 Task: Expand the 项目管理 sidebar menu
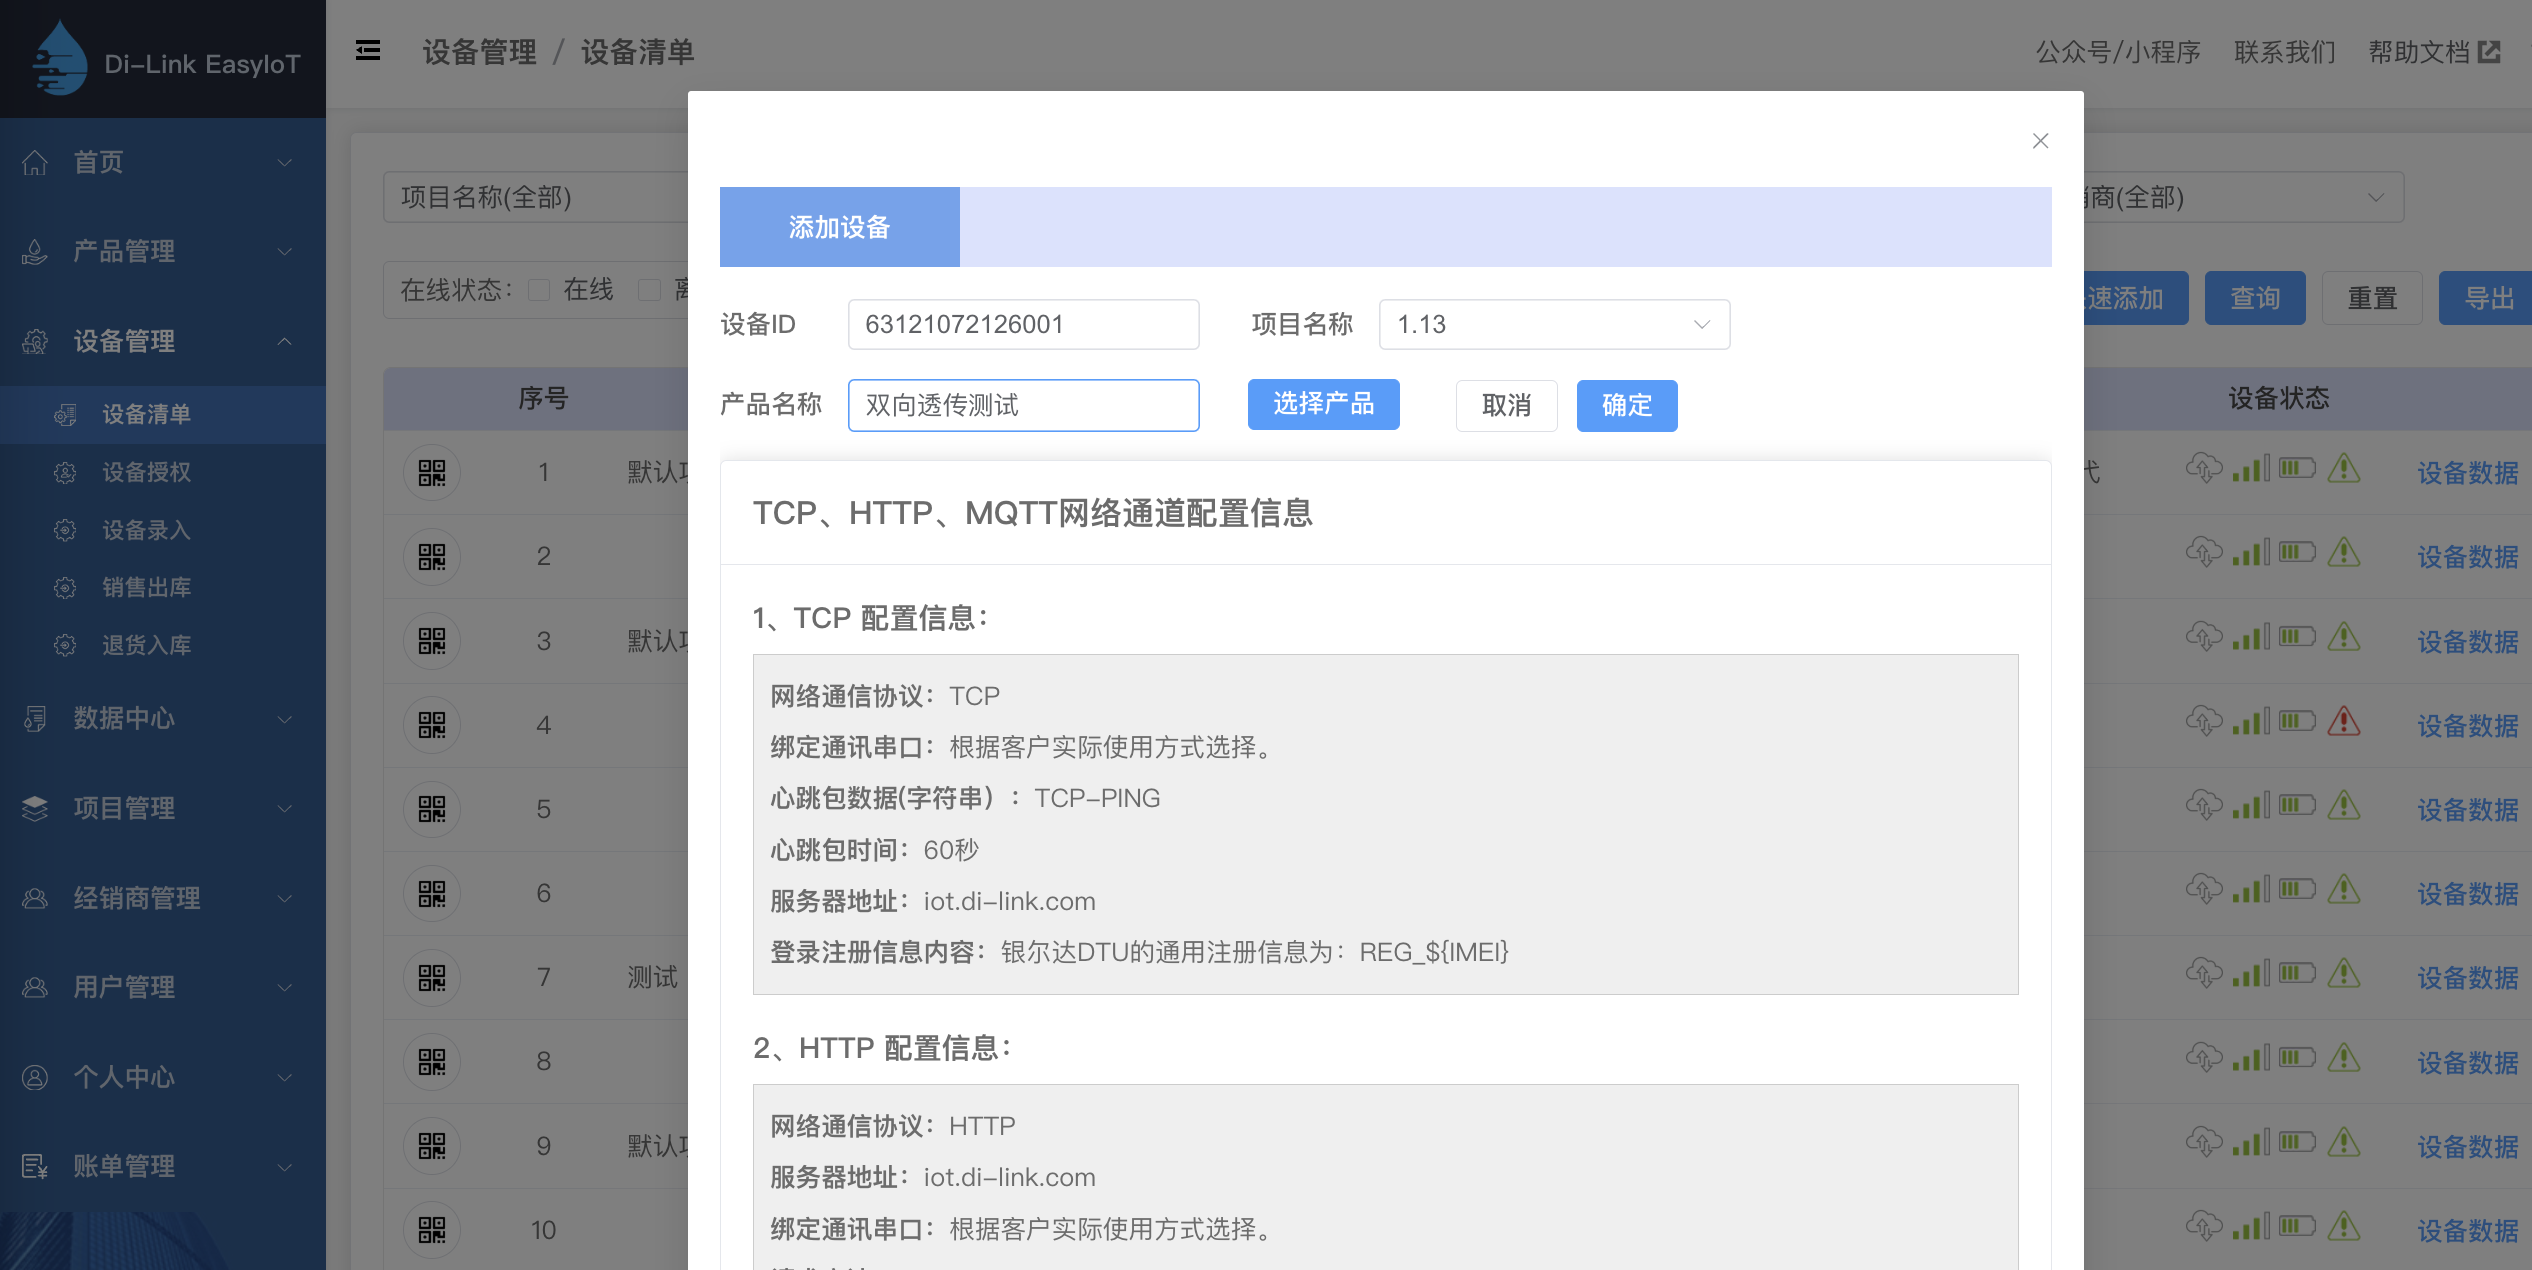pyautogui.click(x=163, y=808)
